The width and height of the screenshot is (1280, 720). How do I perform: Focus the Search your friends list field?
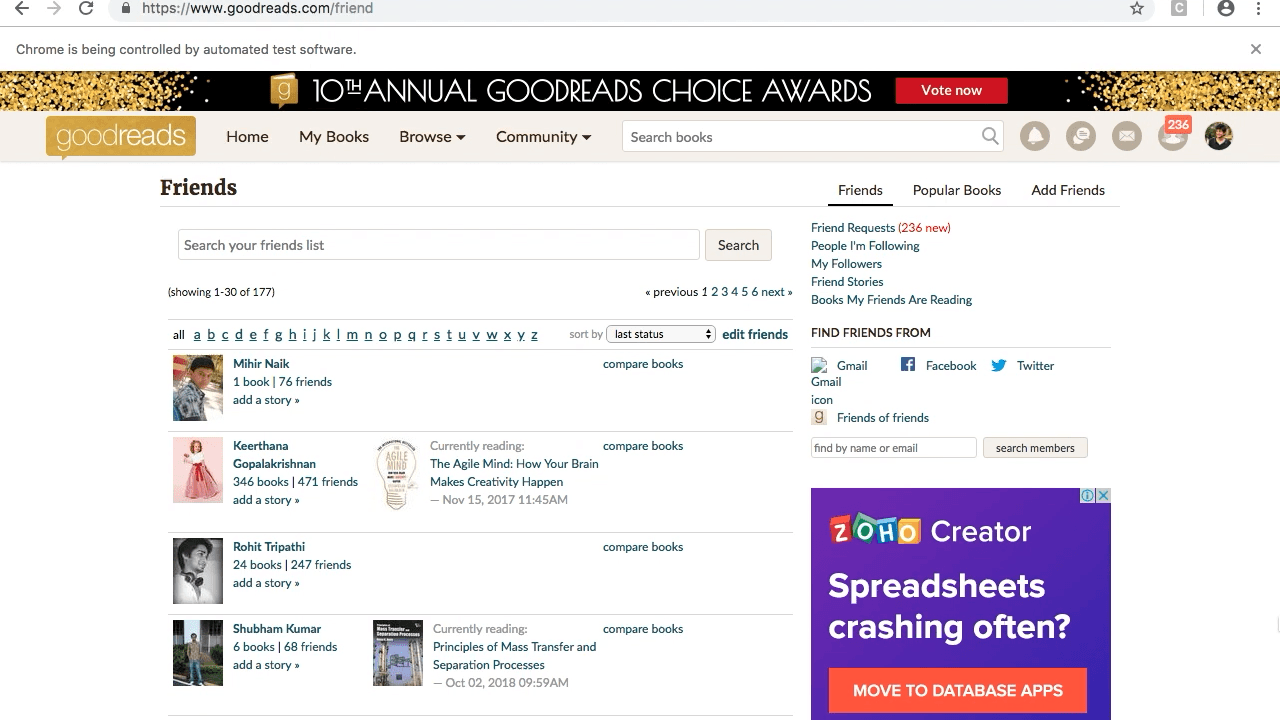tap(438, 245)
